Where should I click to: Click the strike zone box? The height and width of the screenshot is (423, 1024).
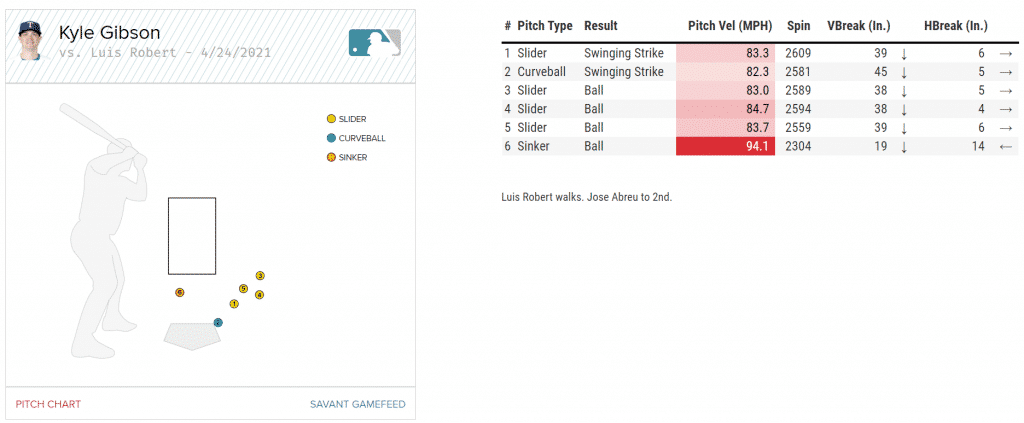pyautogui.click(x=192, y=236)
